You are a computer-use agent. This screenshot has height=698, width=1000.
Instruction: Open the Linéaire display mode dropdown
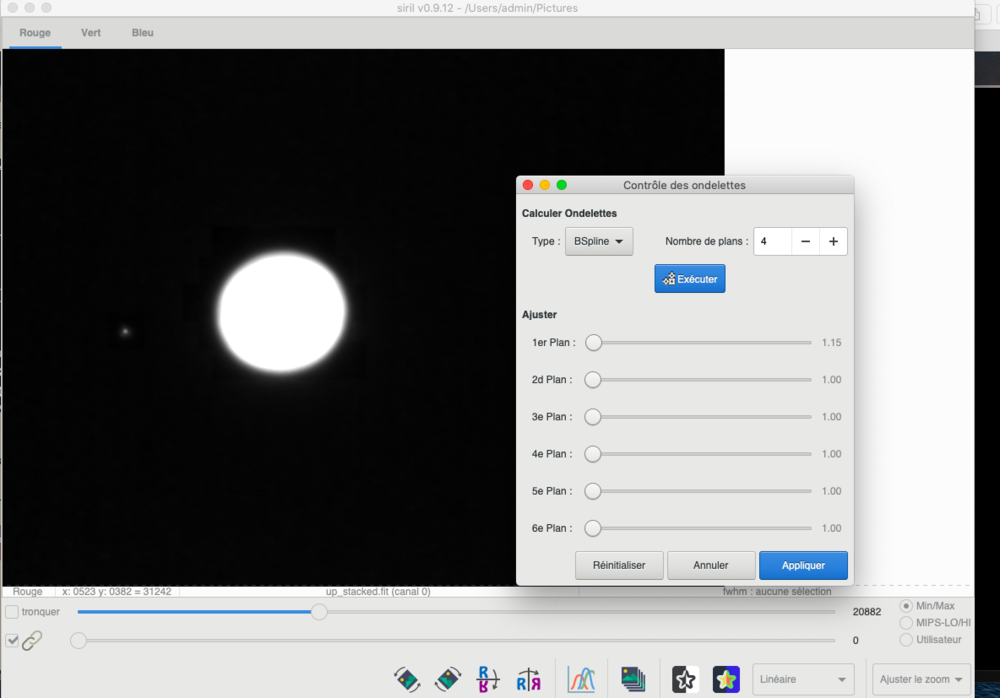803,679
